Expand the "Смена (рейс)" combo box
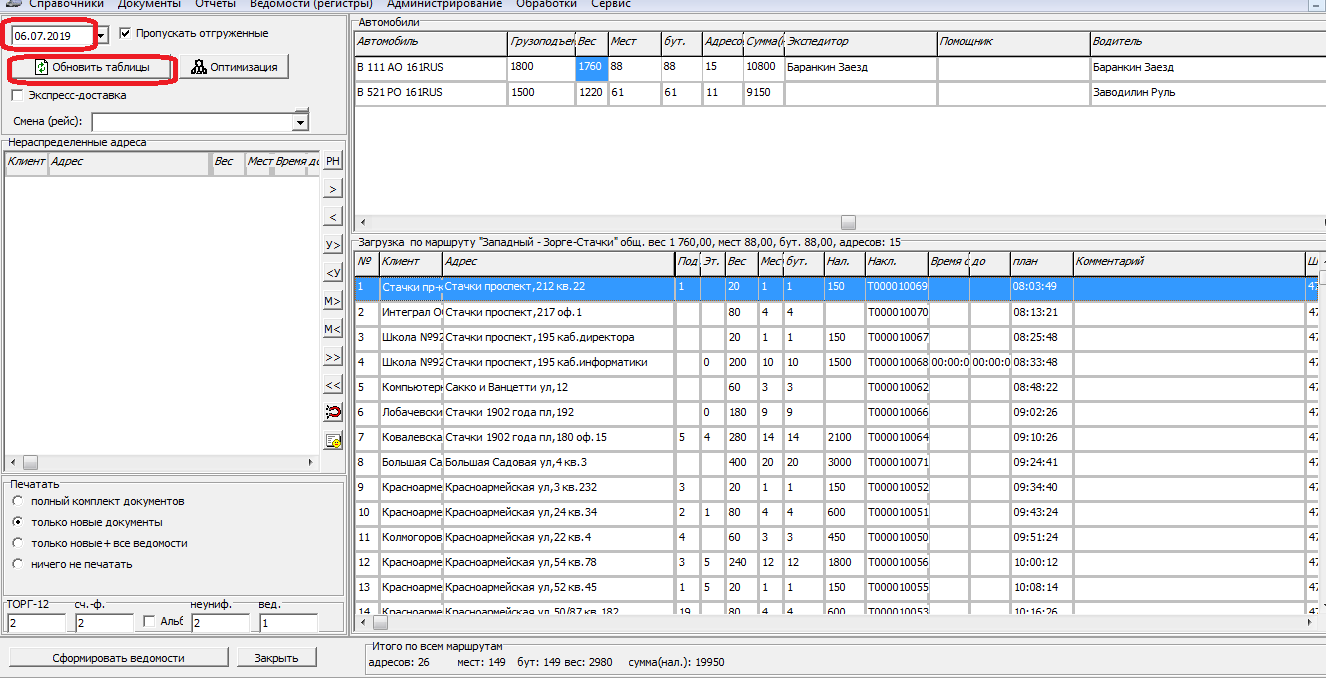The width and height of the screenshot is (1326, 678). [300, 122]
